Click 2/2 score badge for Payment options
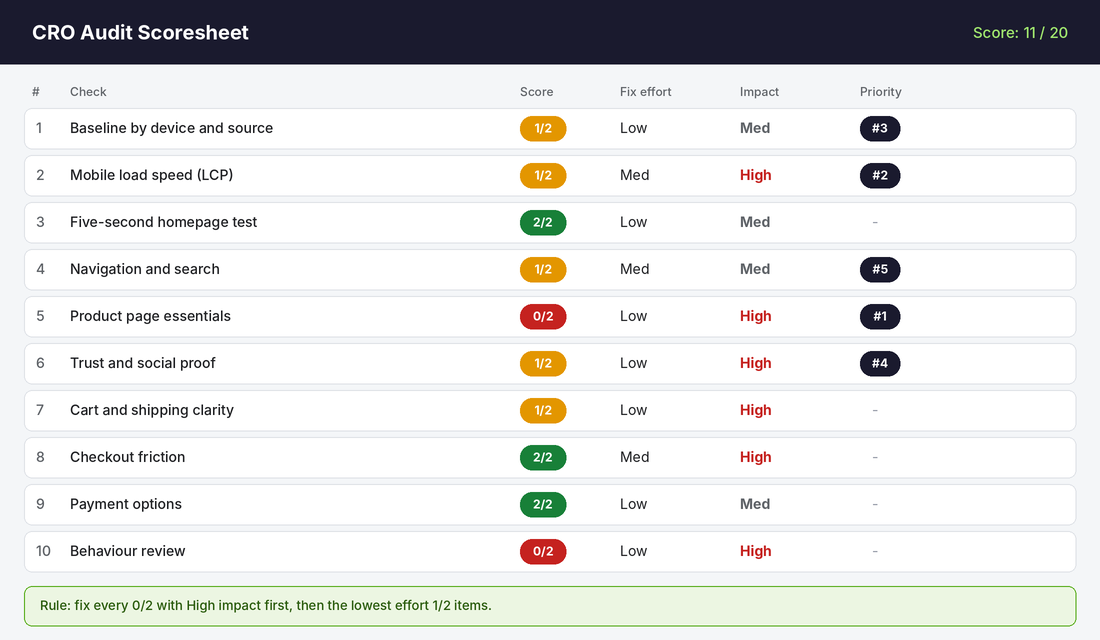Image resolution: width=1100 pixels, height=640 pixels. coord(543,505)
